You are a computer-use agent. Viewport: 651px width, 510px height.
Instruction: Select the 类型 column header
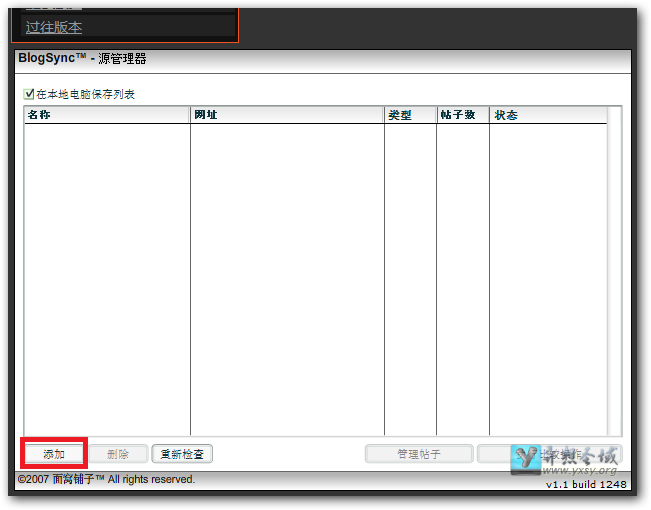click(x=409, y=115)
